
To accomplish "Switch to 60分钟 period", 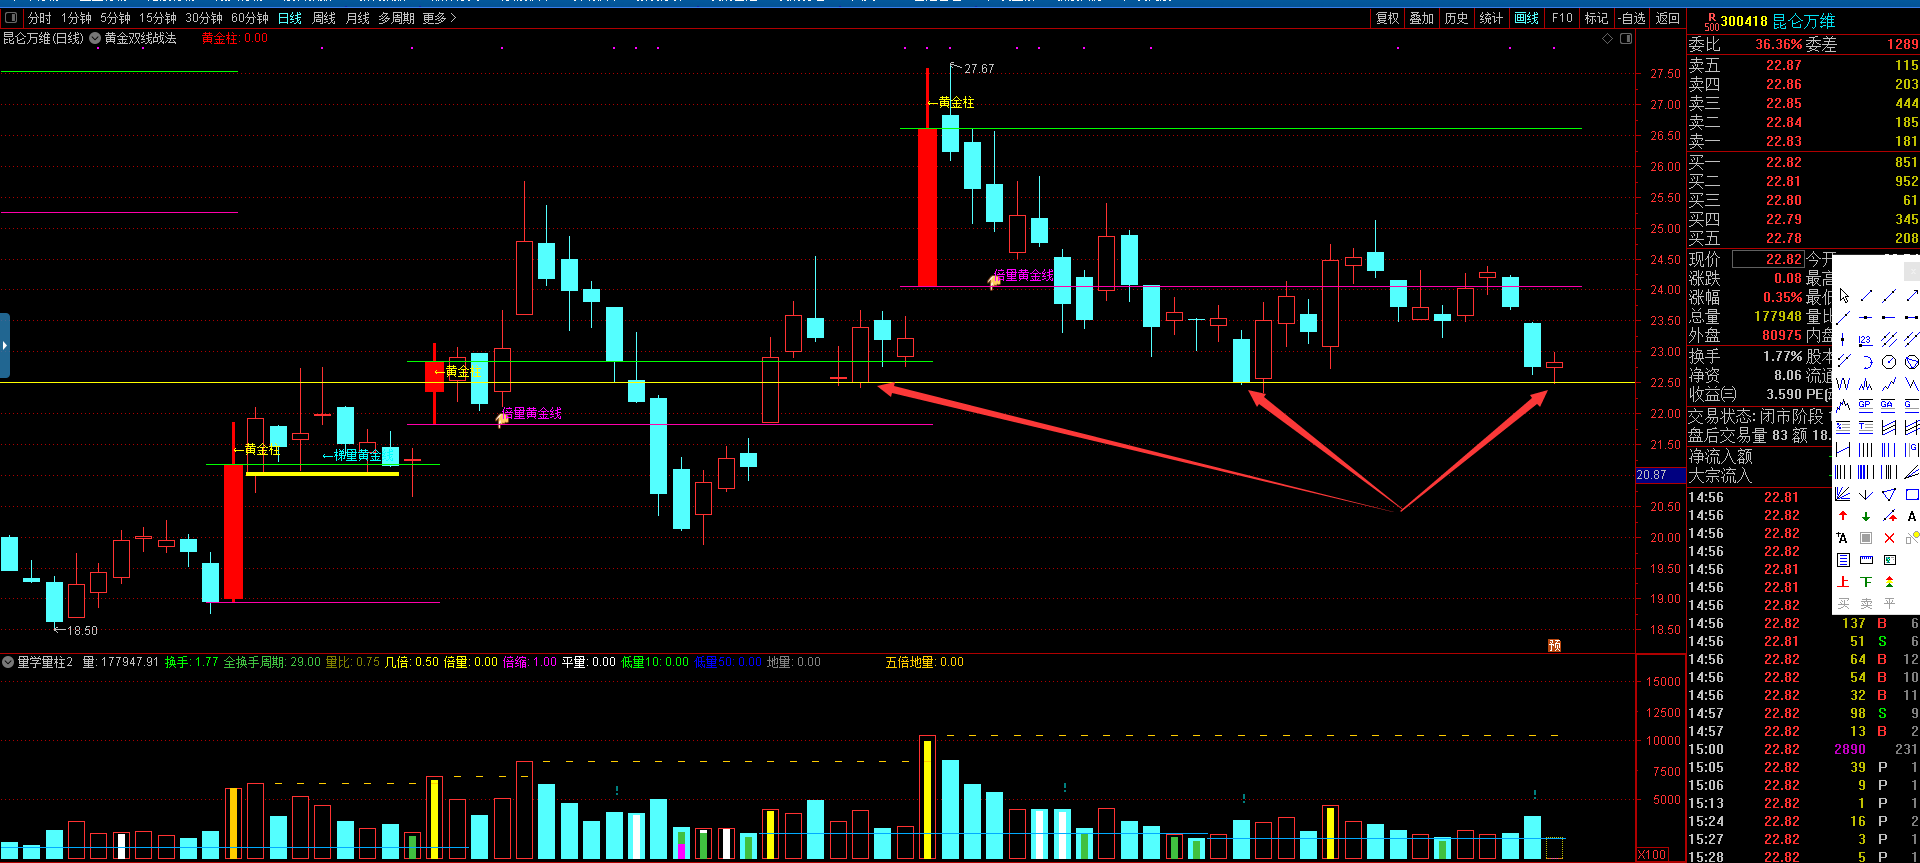I will [x=250, y=18].
